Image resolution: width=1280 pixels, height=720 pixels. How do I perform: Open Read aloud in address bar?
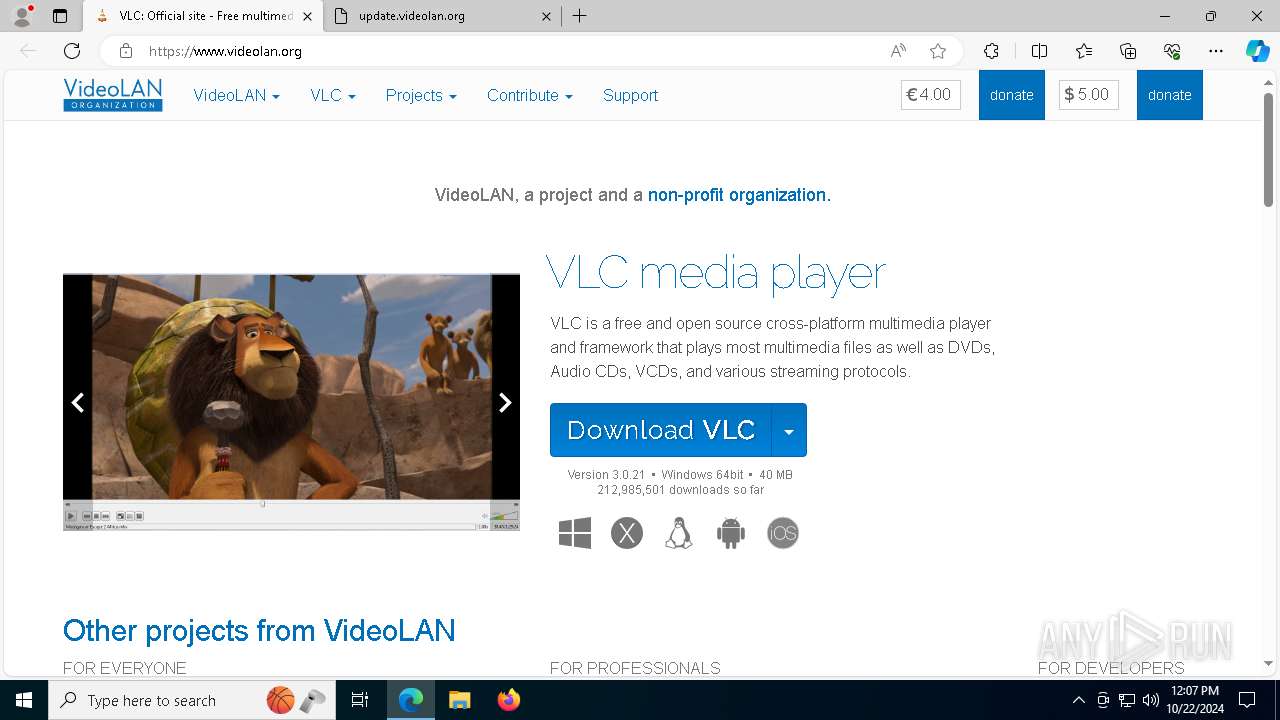coord(898,51)
